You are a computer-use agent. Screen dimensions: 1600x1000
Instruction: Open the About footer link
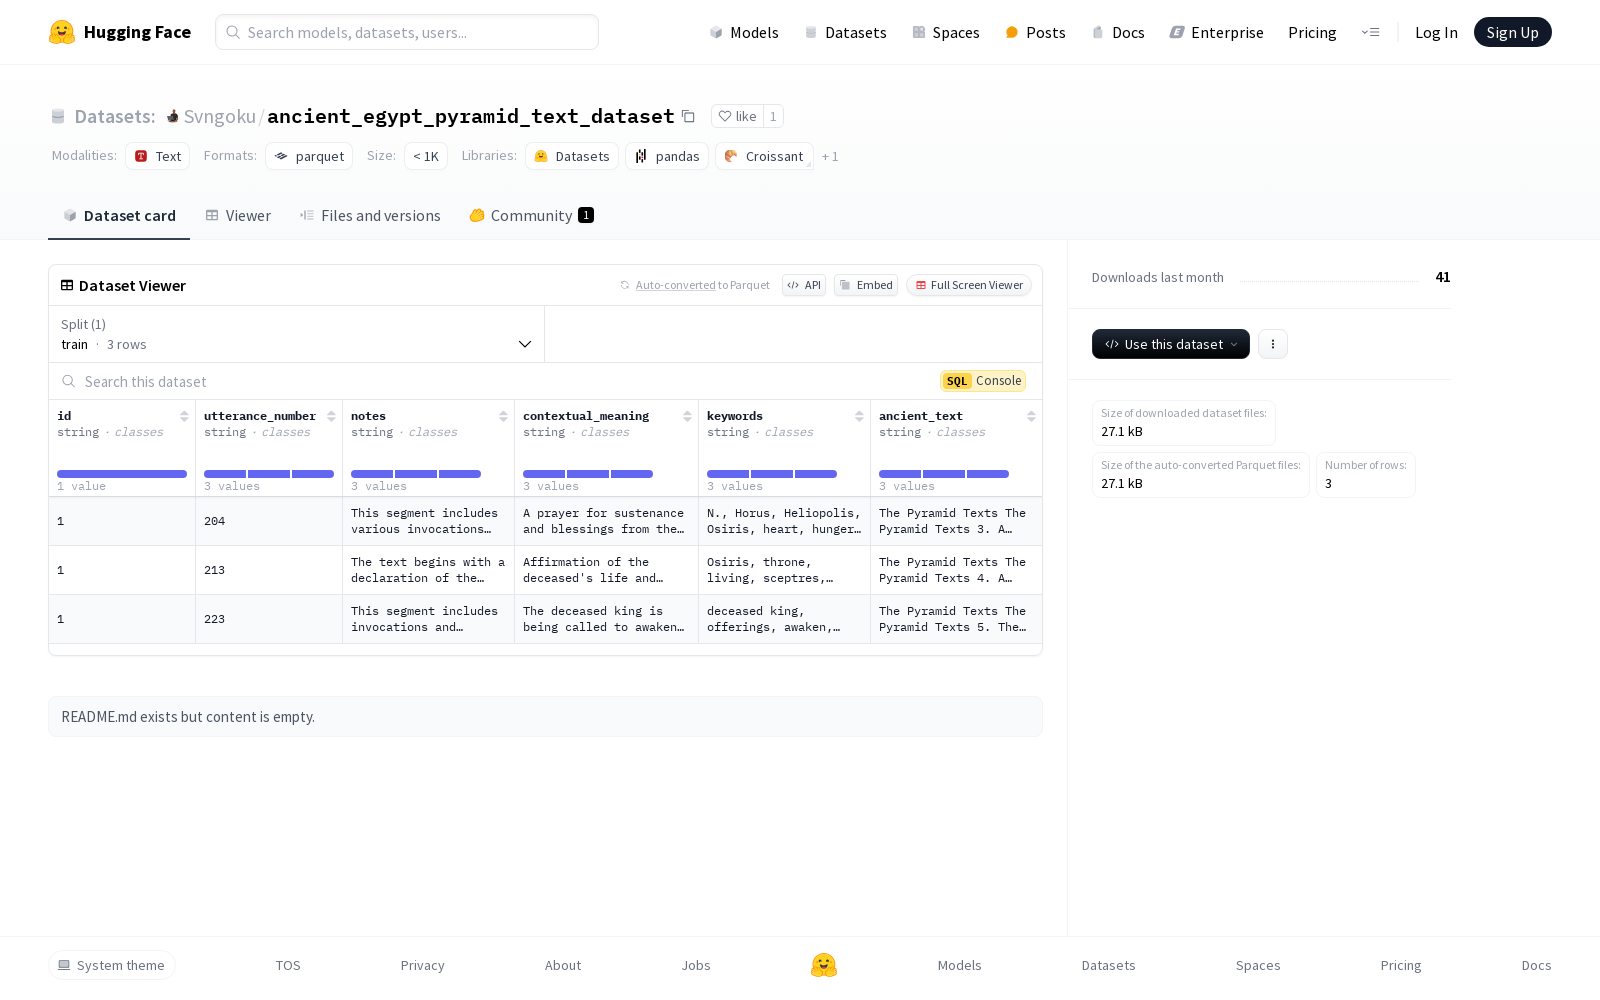point(563,965)
